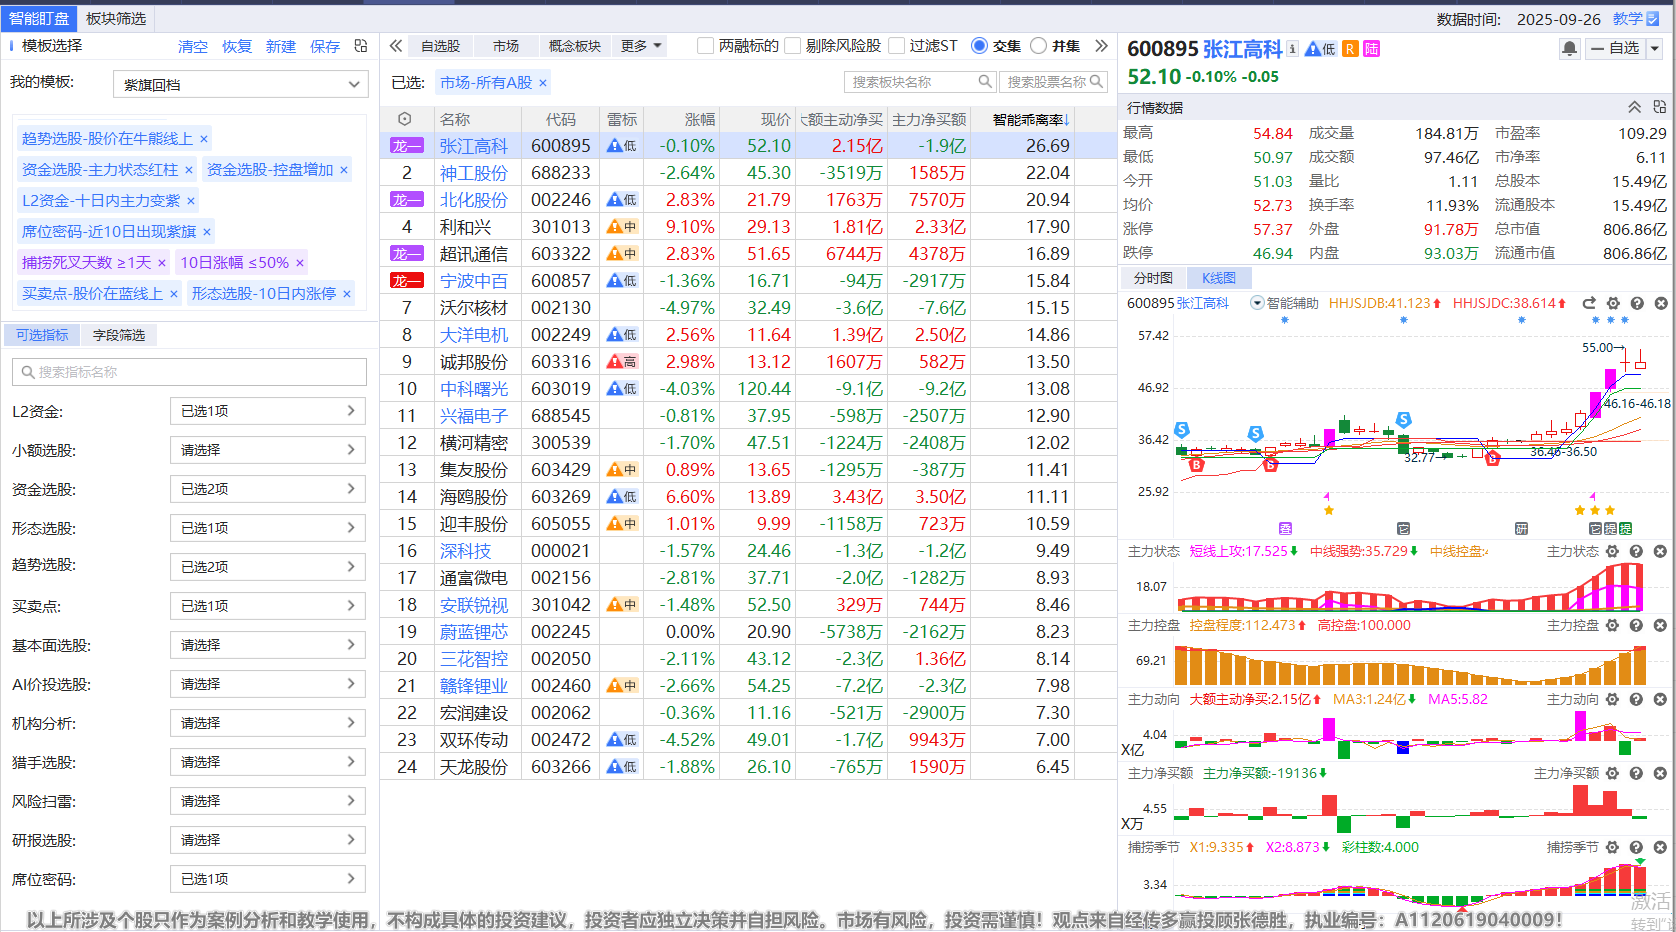Switch to the 分时图 tab
The image size is (1676, 932).
tap(1153, 278)
